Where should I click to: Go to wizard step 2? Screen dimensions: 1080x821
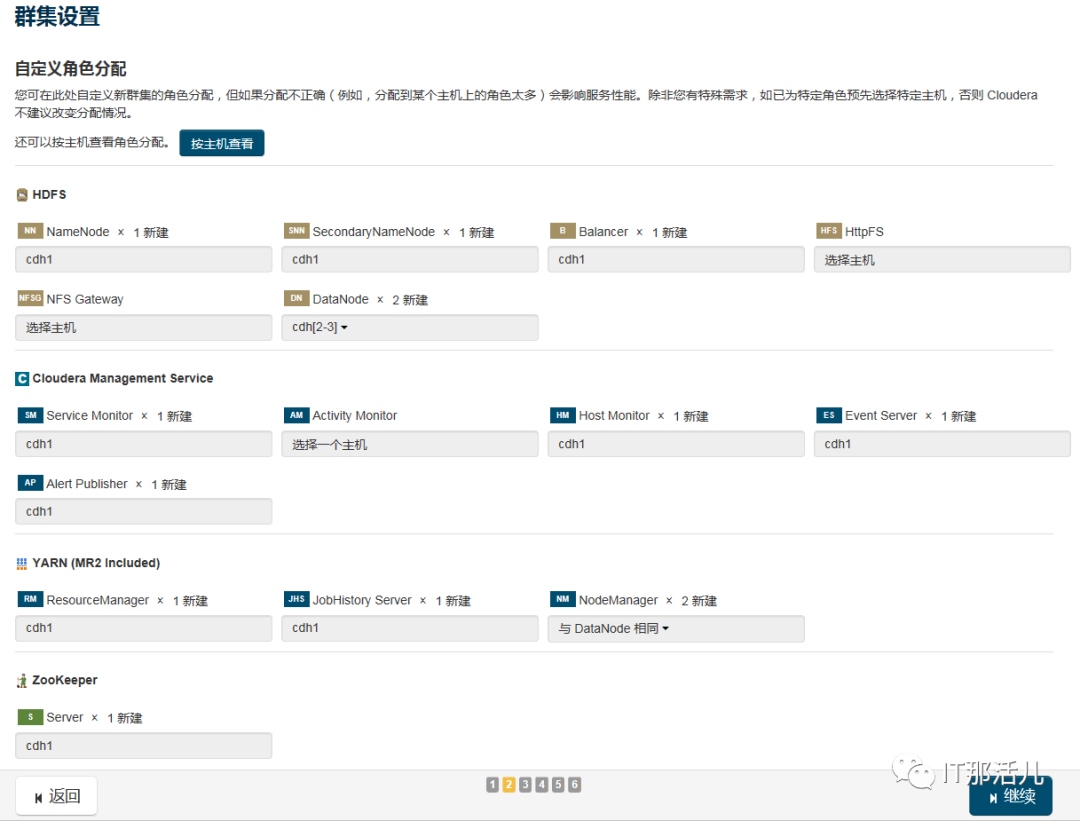click(x=509, y=784)
